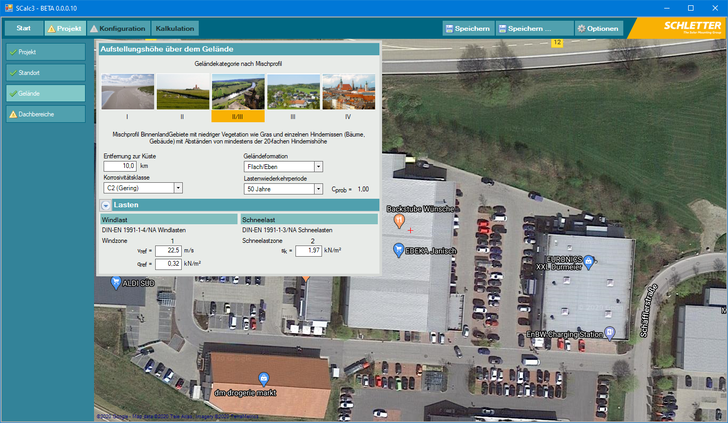This screenshot has height=423, width=728.
Task: Select terrain category I thumbnail
Action: tap(128, 91)
